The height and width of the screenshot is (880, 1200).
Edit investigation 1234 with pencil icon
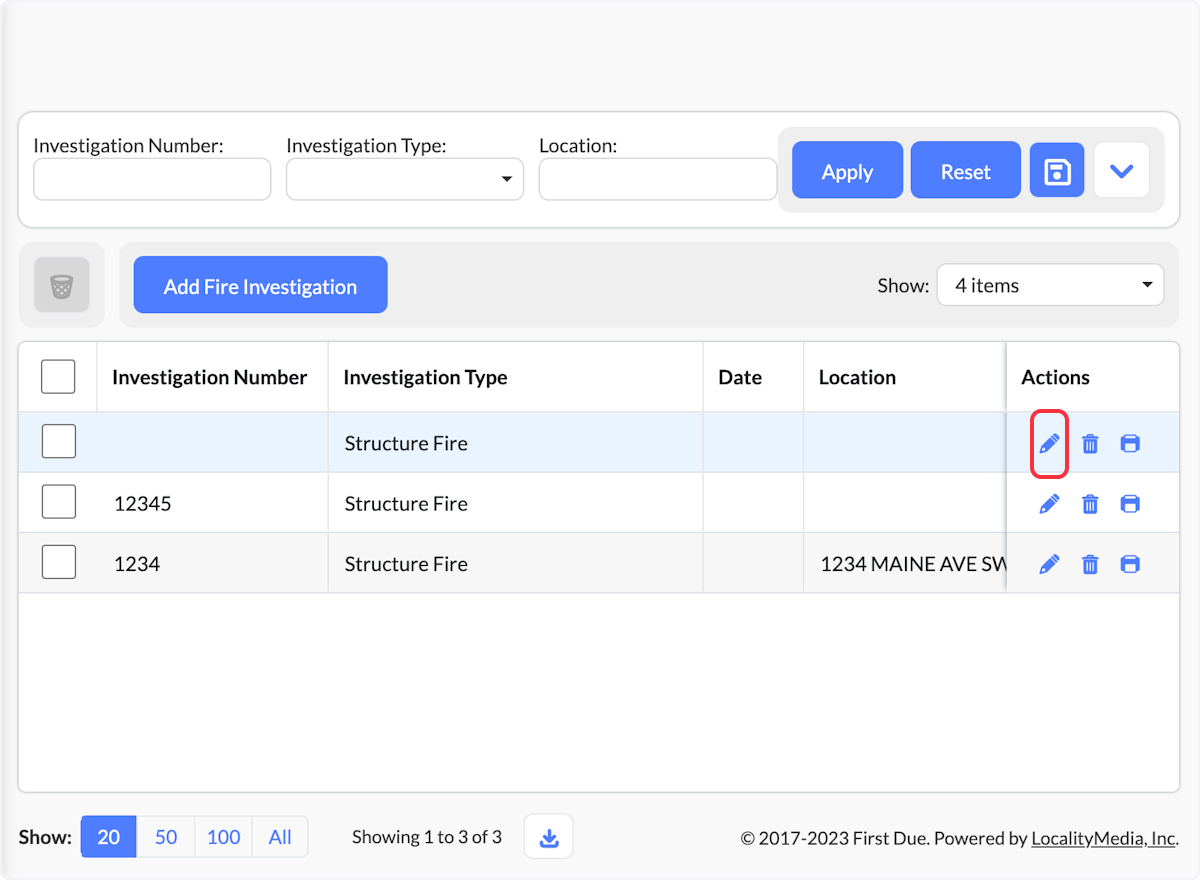click(1049, 564)
